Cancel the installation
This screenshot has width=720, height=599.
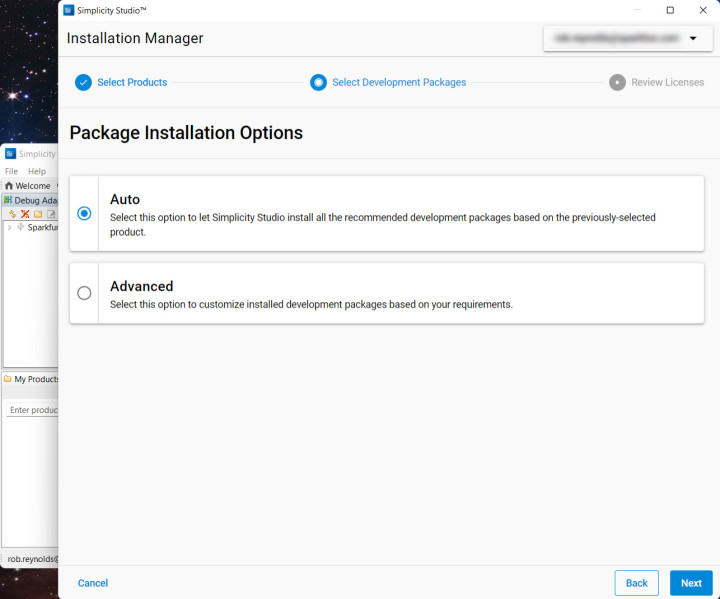click(93, 583)
